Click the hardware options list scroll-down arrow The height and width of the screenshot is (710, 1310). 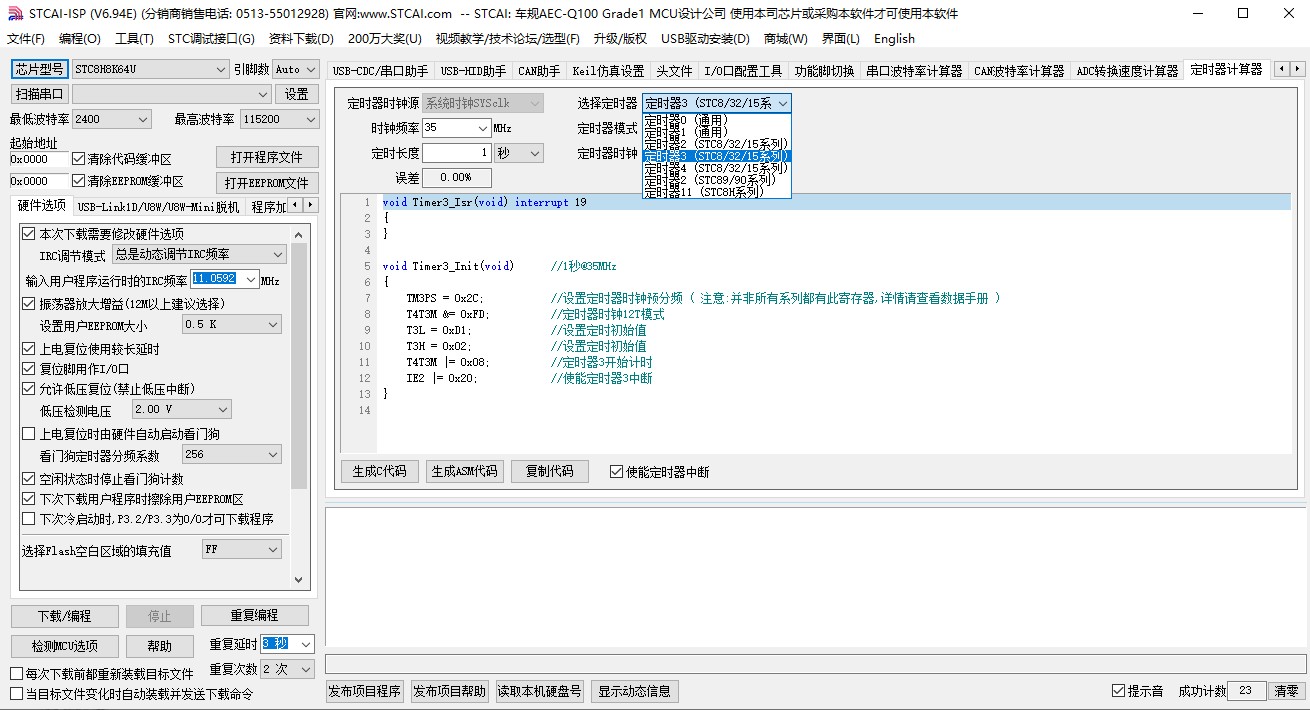[299, 579]
